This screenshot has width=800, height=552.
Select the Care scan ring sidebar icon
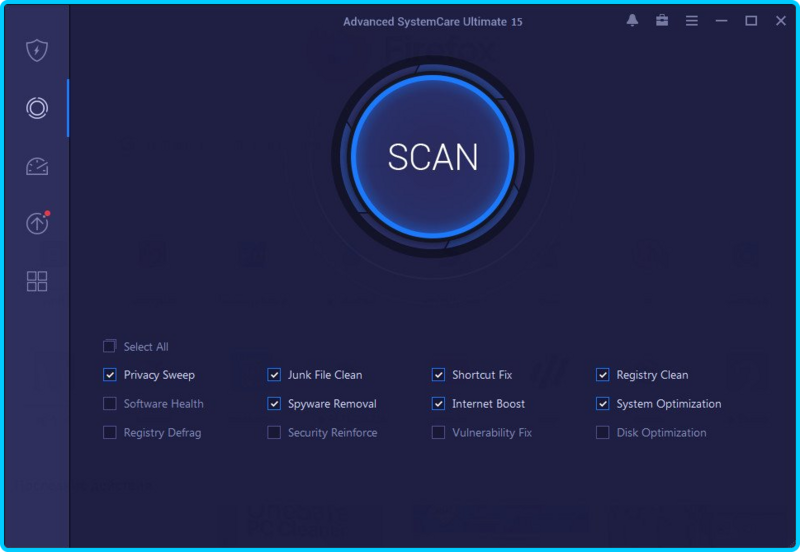[37, 108]
